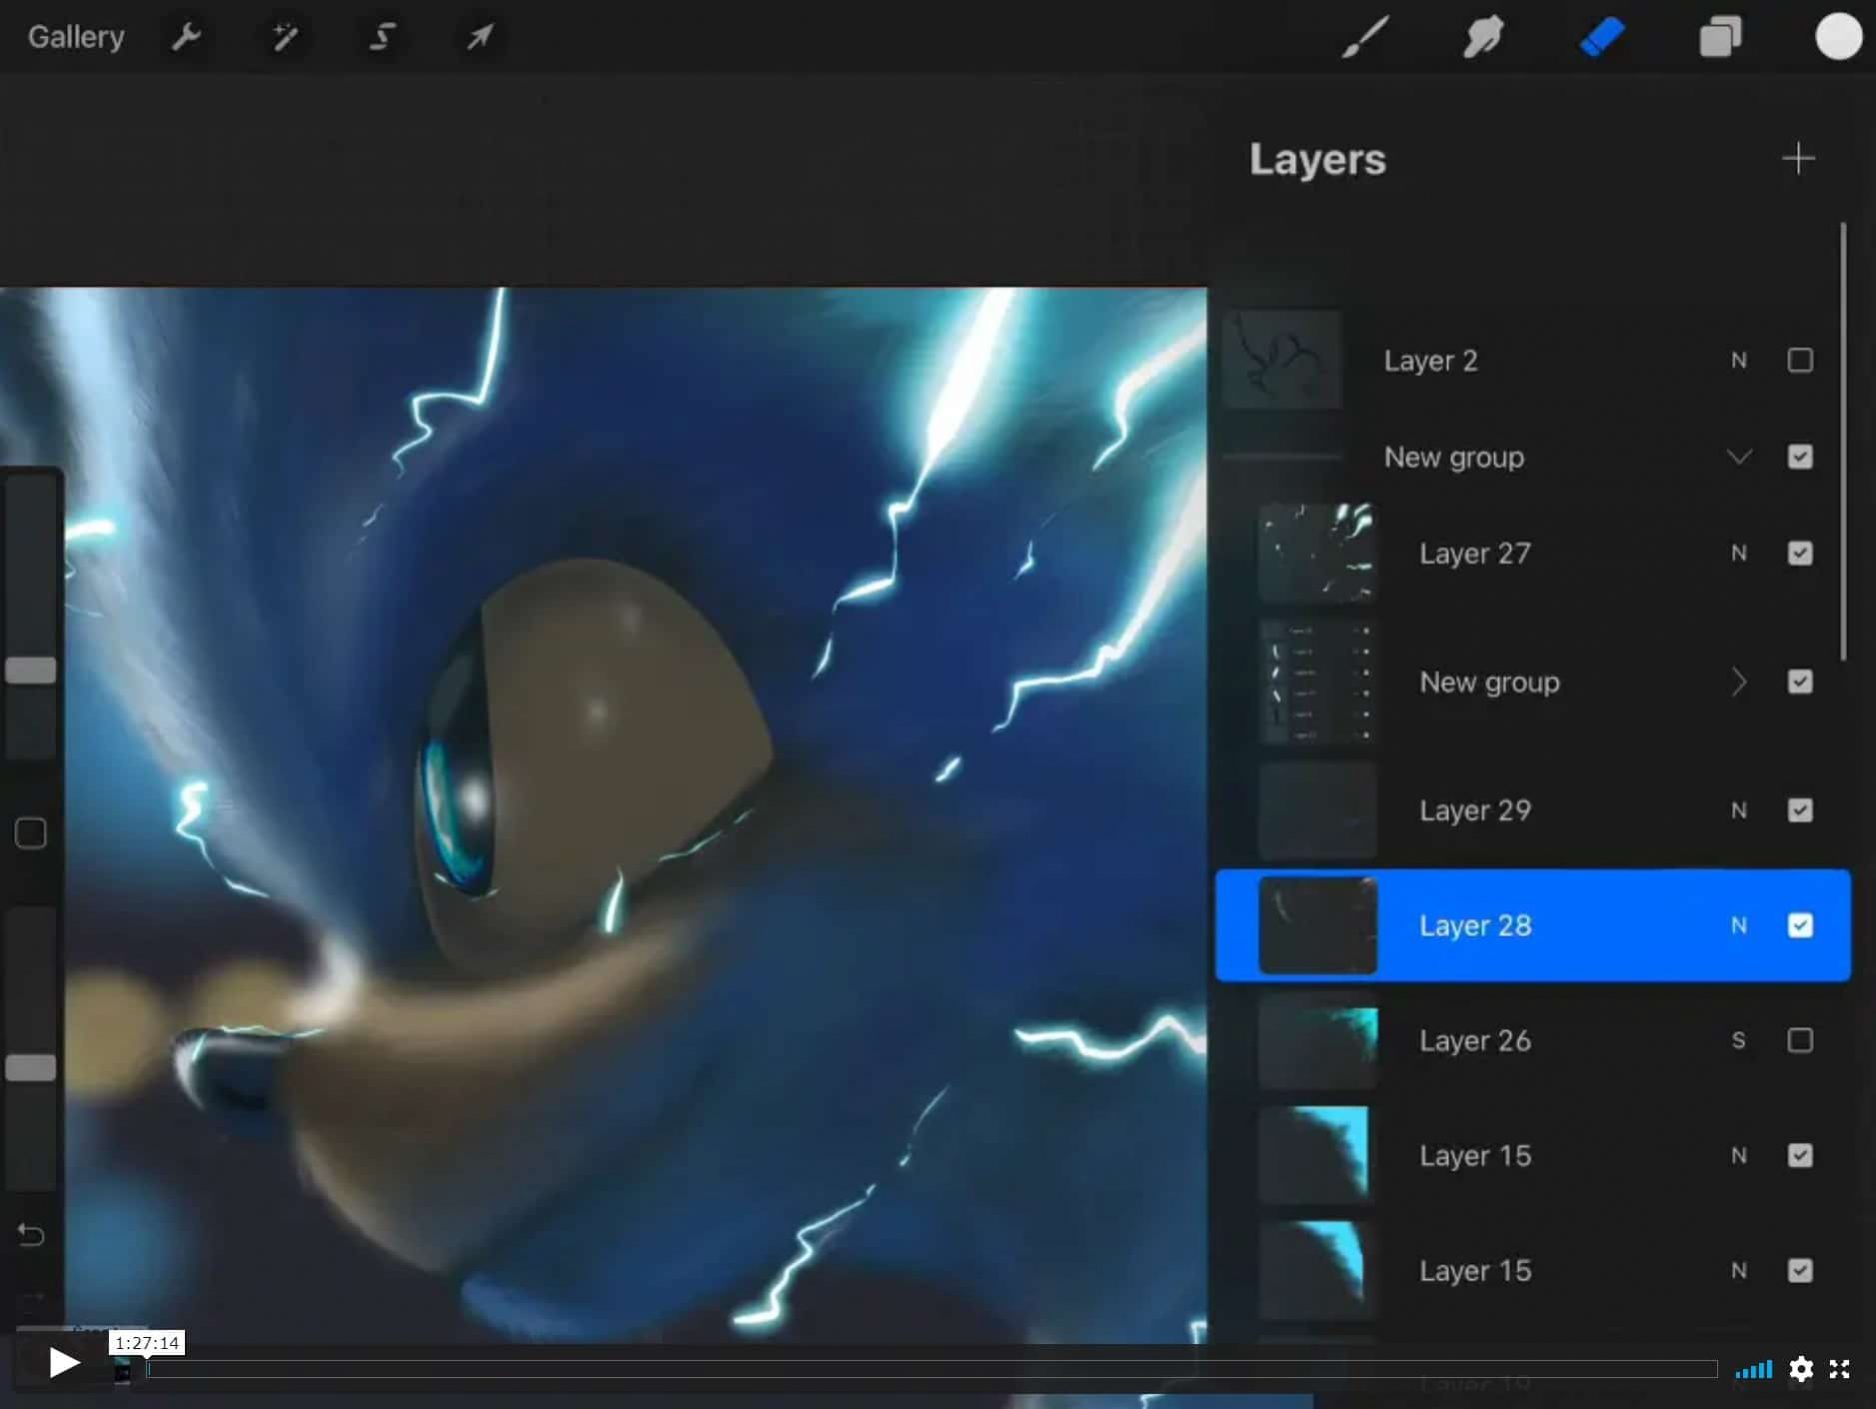Screen dimensions: 1876x1409
Task: Open the active color disc
Action: [1838, 37]
